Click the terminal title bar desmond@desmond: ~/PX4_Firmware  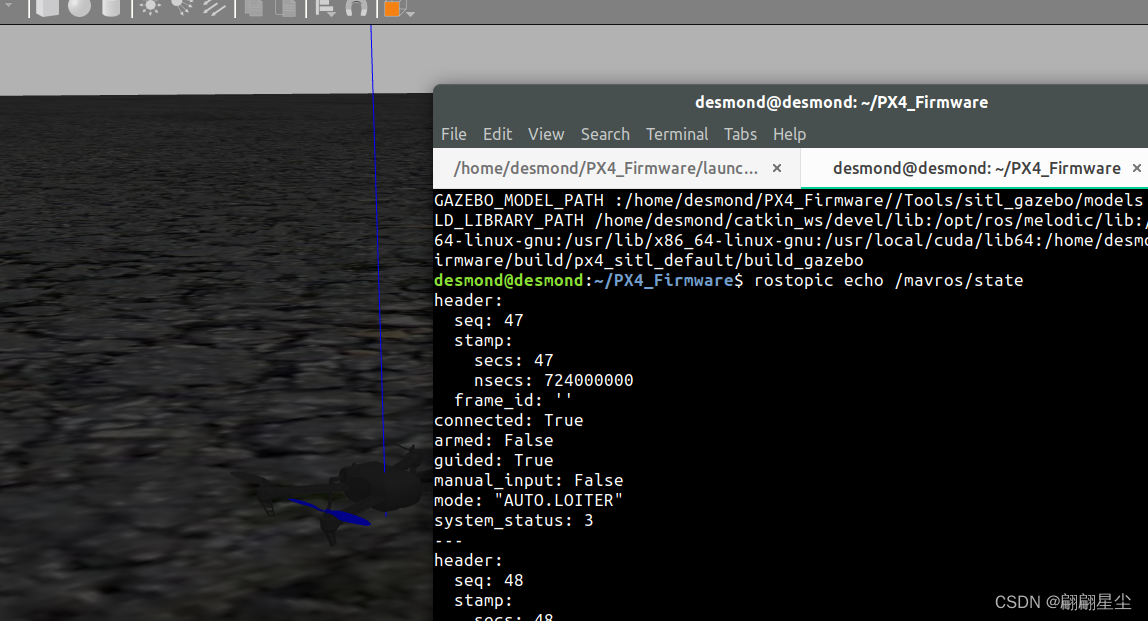pyautogui.click(x=841, y=103)
